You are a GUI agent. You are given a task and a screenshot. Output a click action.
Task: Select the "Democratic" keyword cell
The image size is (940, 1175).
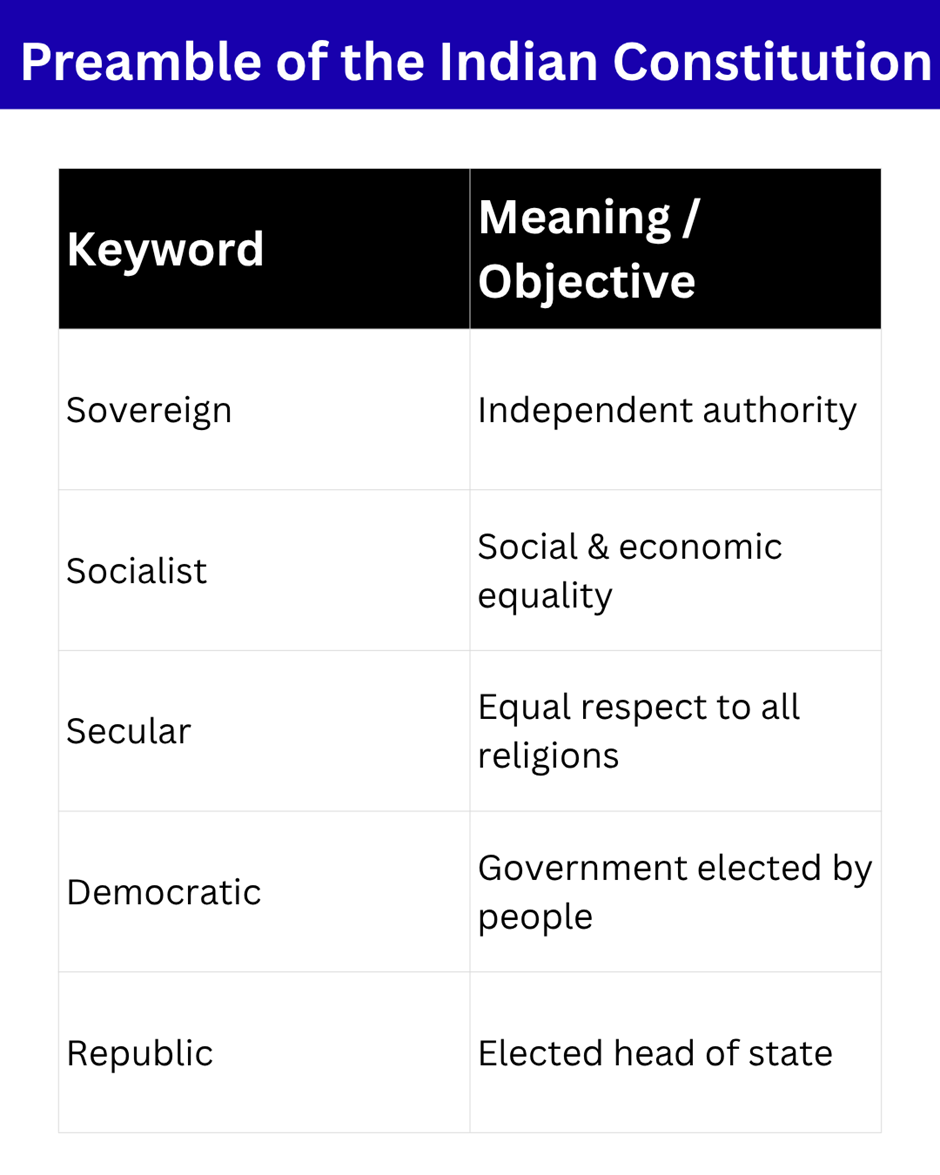pyautogui.click(x=164, y=892)
